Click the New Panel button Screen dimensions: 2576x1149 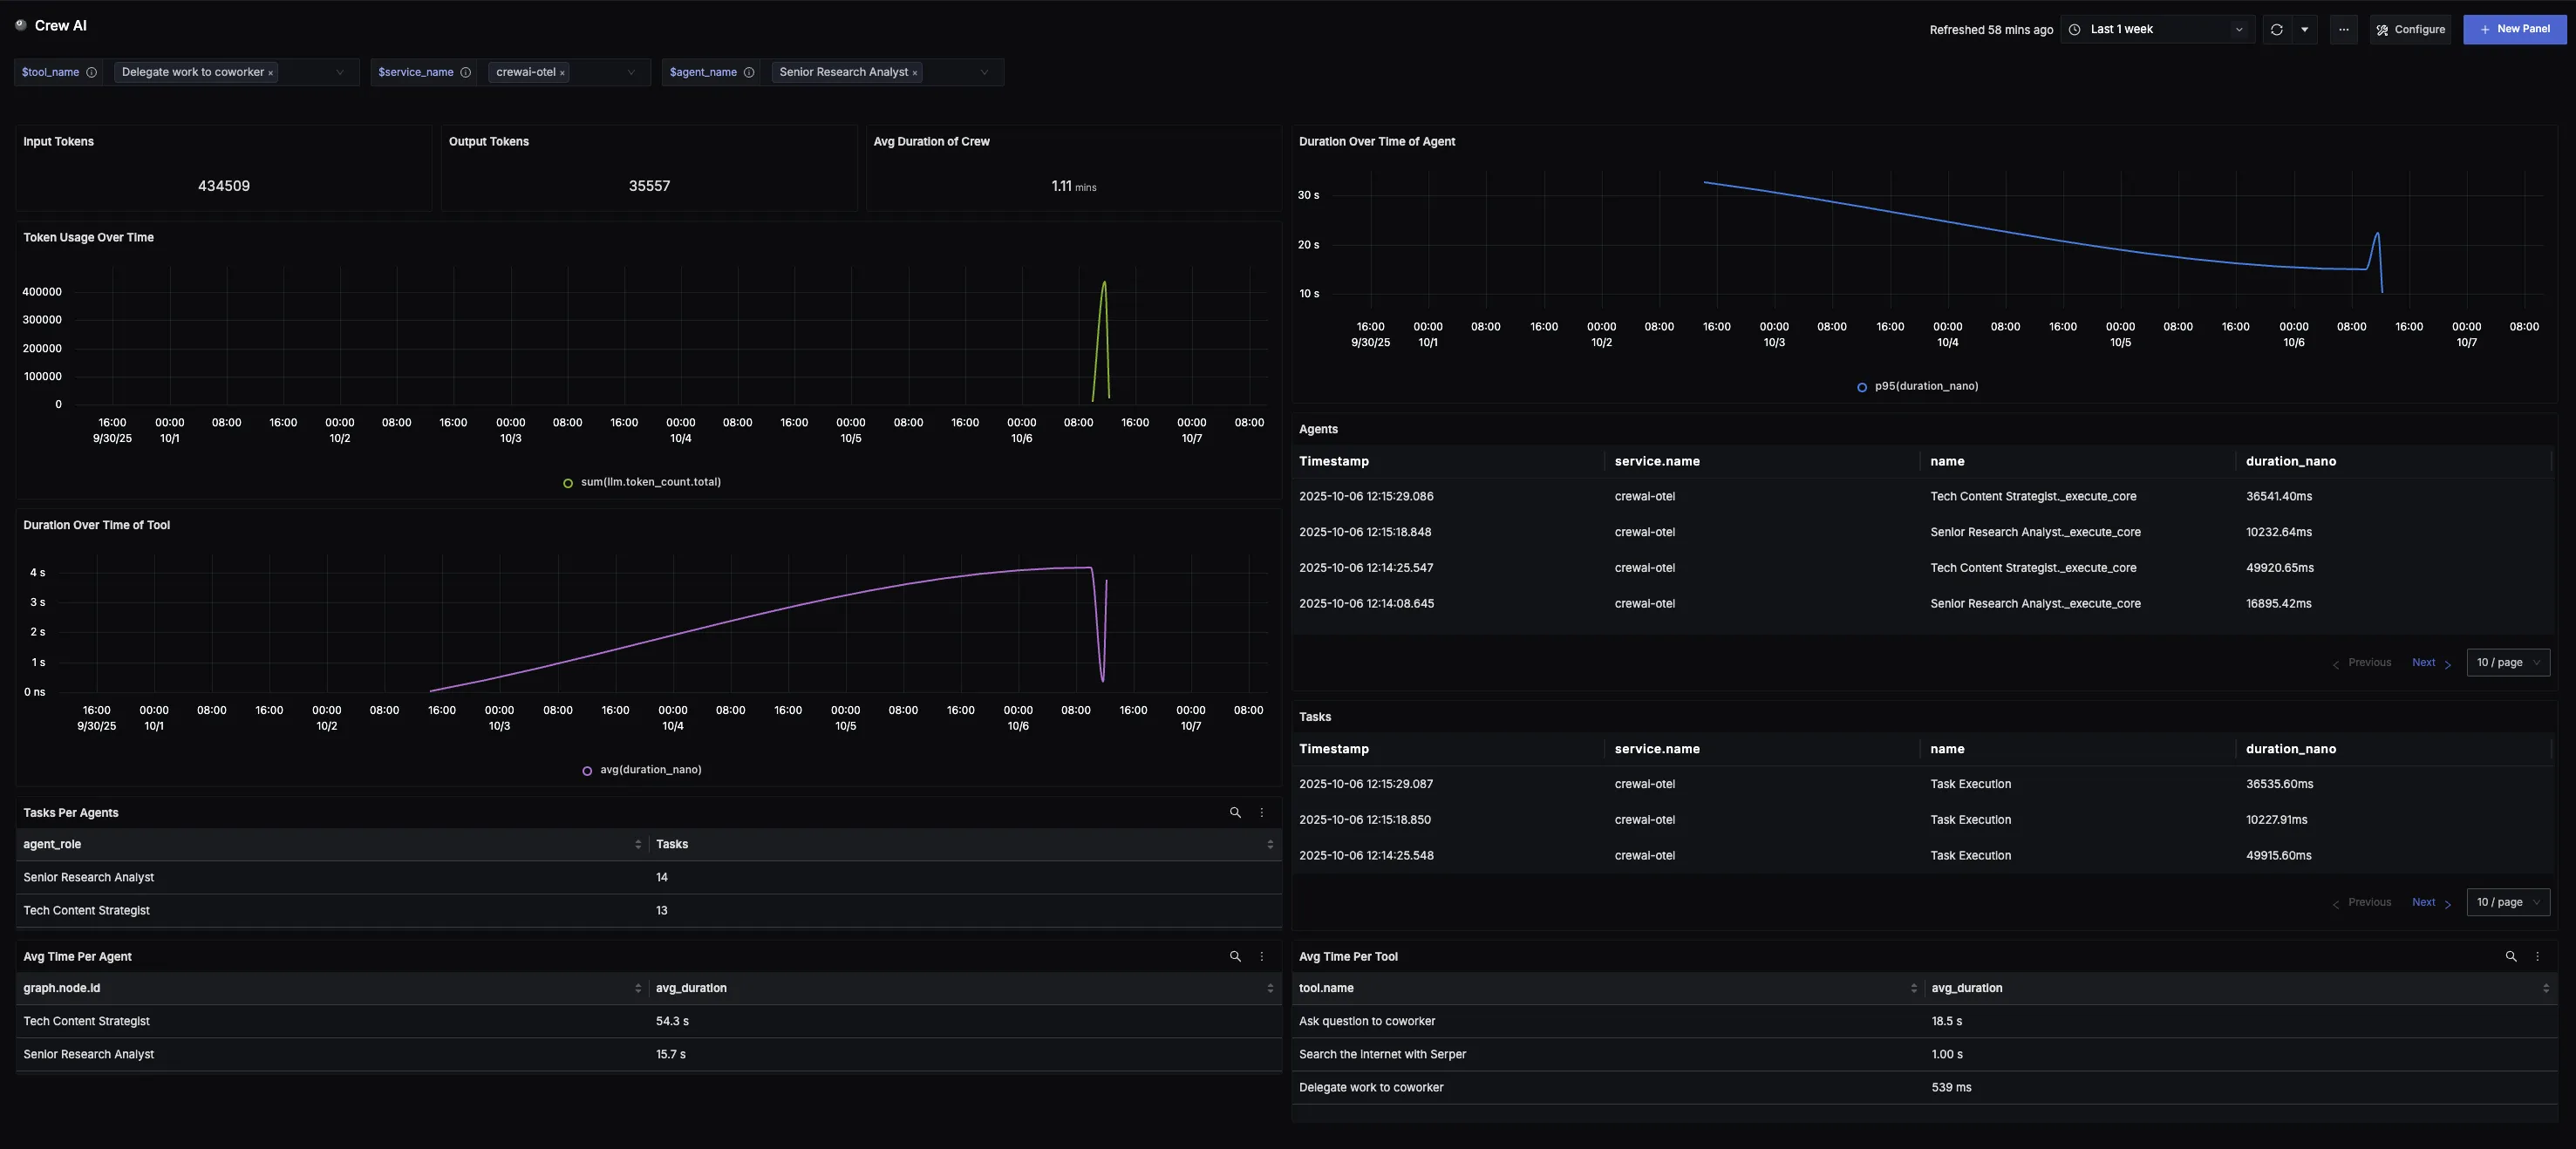tap(2514, 29)
